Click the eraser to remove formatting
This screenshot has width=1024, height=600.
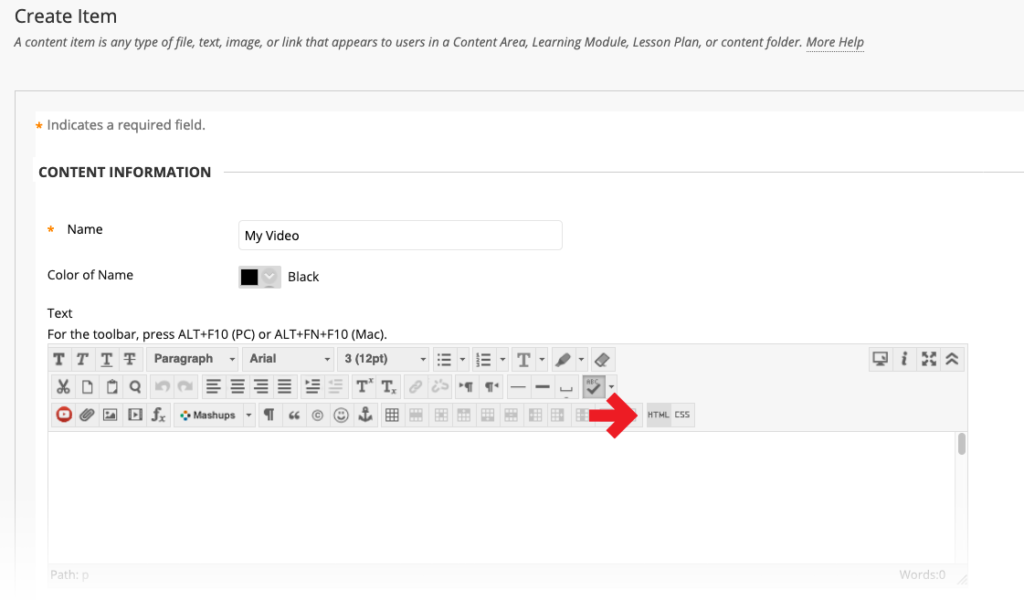[x=601, y=359]
